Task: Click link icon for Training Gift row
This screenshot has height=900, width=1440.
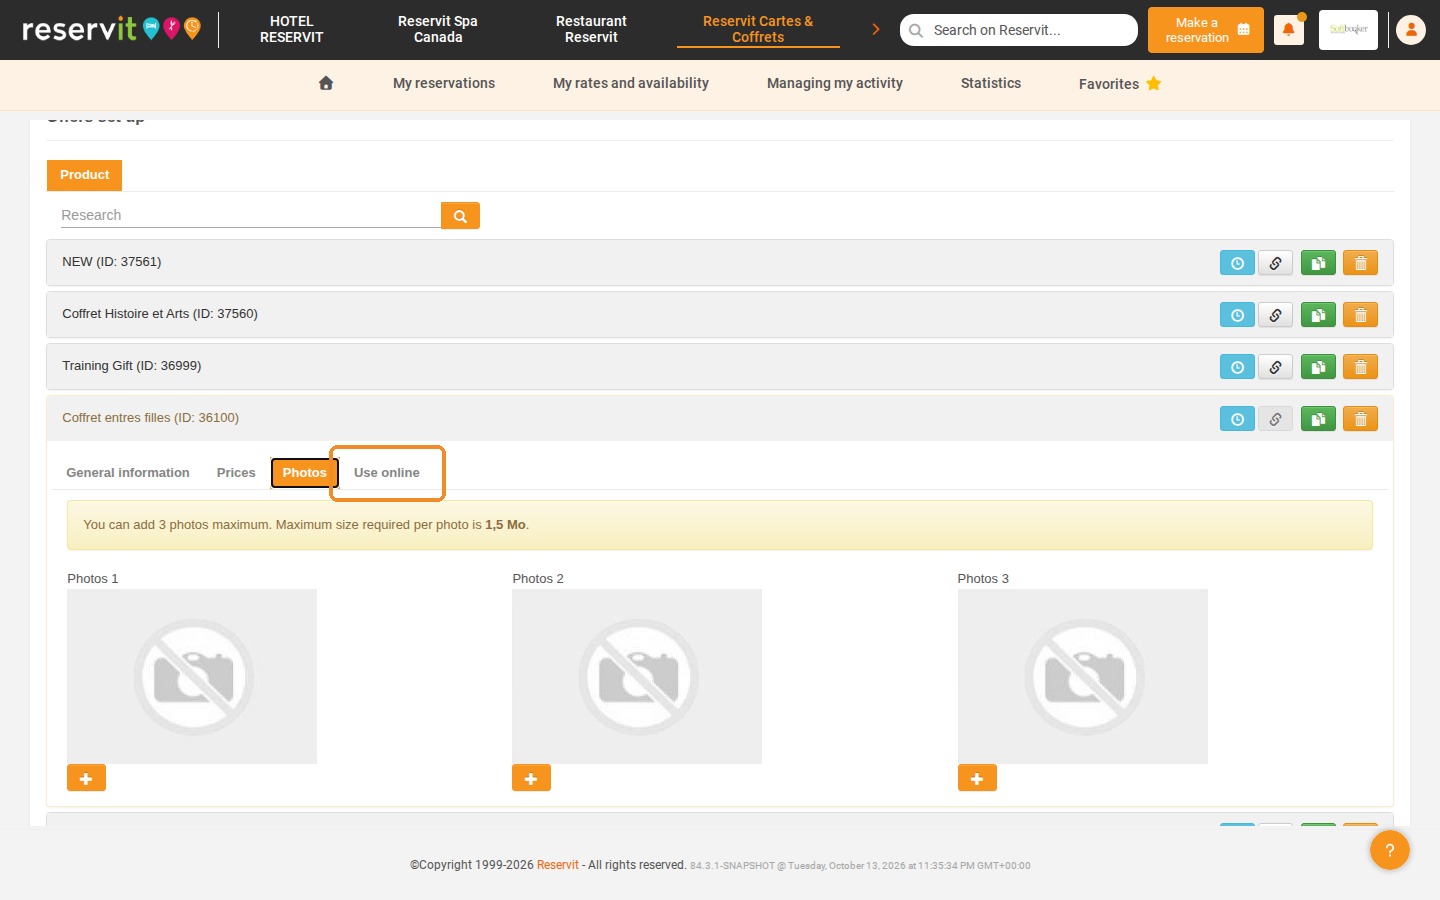Action: point(1275,367)
